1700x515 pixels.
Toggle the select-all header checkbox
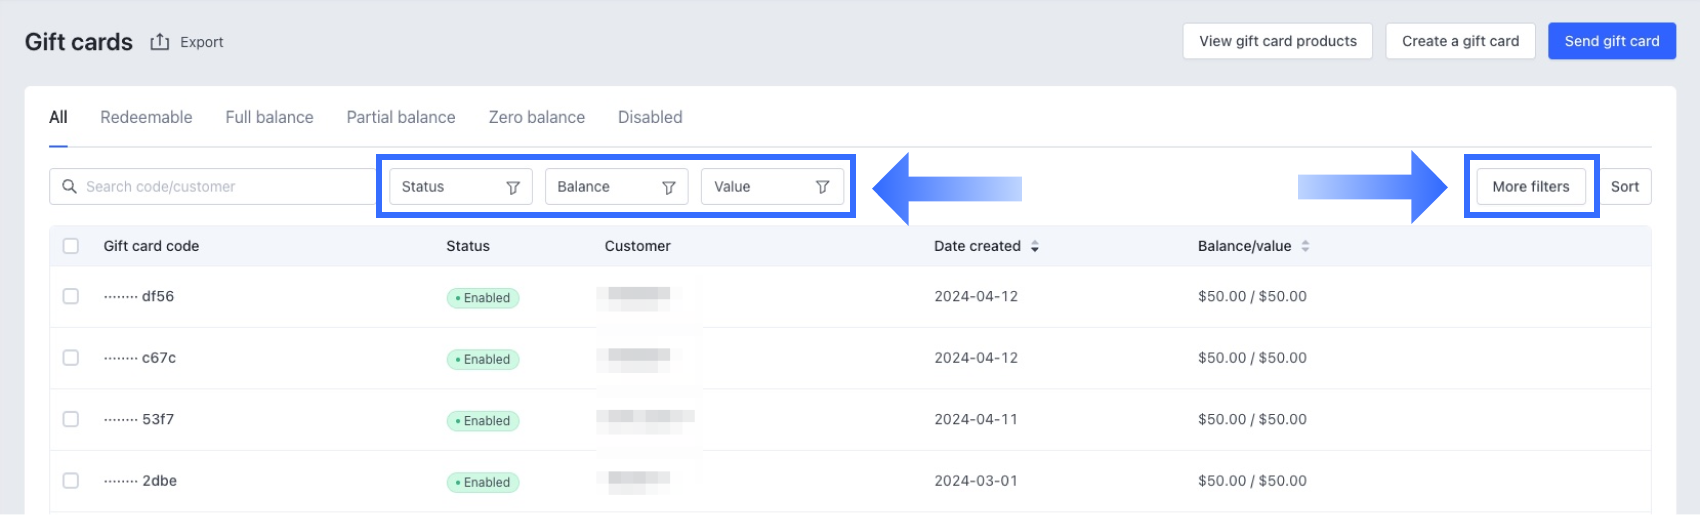coord(71,246)
